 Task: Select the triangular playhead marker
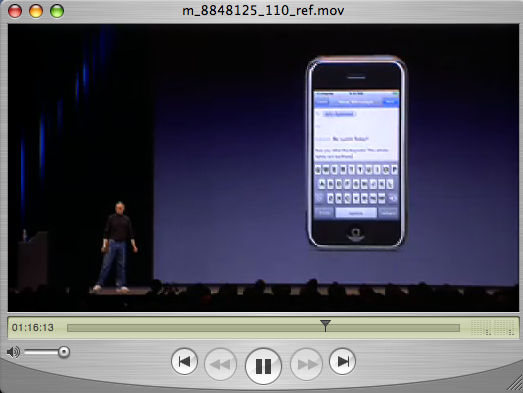[x=325, y=325]
